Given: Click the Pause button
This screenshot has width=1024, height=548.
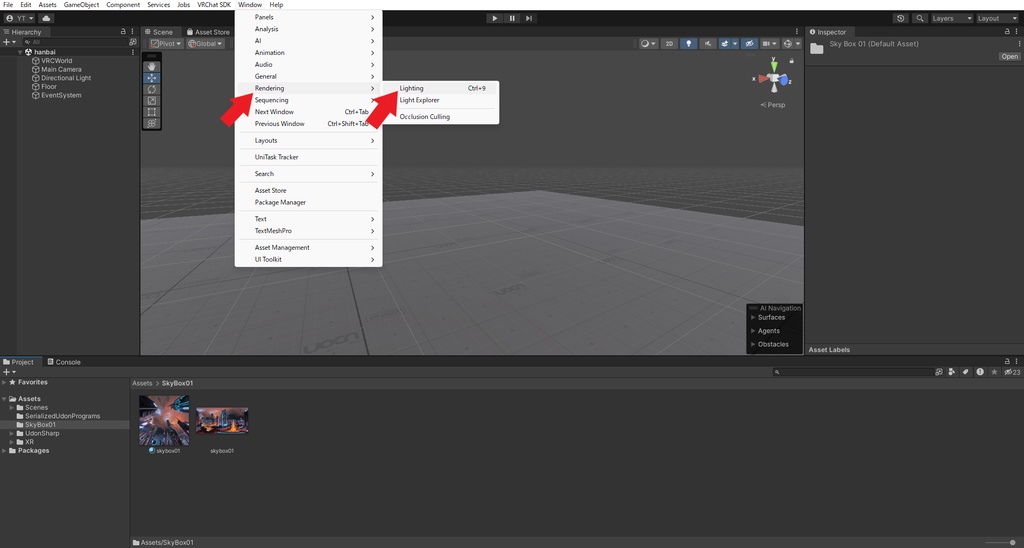Looking at the screenshot, I should click(512, 18).
